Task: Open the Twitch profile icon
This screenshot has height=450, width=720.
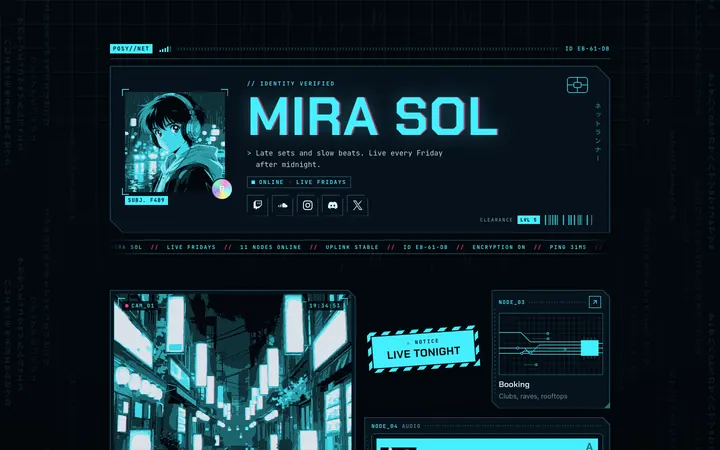Action: pos(258,205)
